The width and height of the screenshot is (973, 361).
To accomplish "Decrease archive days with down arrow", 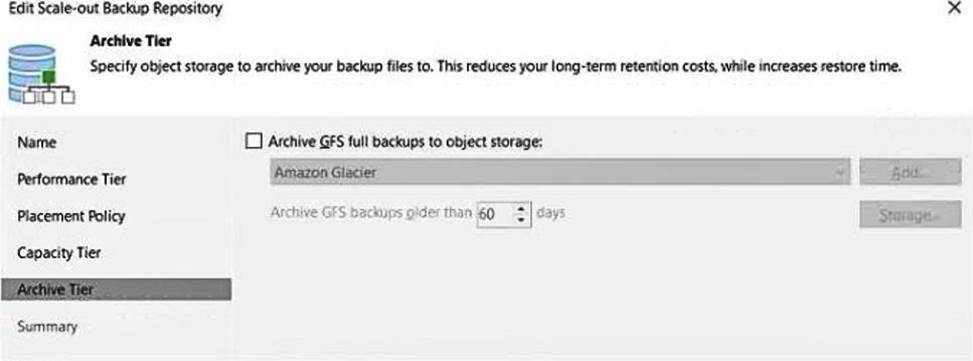I will tap(521, 220).
